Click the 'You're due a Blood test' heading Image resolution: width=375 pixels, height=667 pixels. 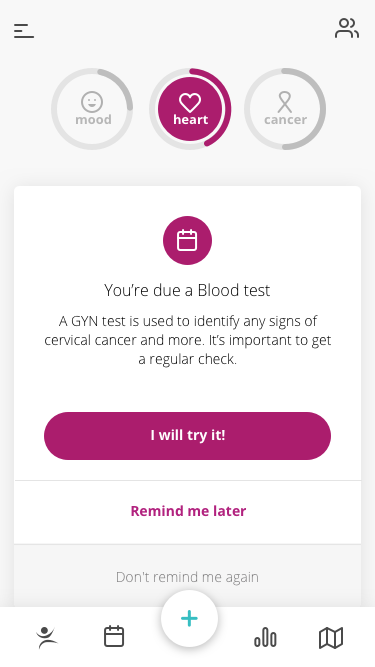(188, 290)
